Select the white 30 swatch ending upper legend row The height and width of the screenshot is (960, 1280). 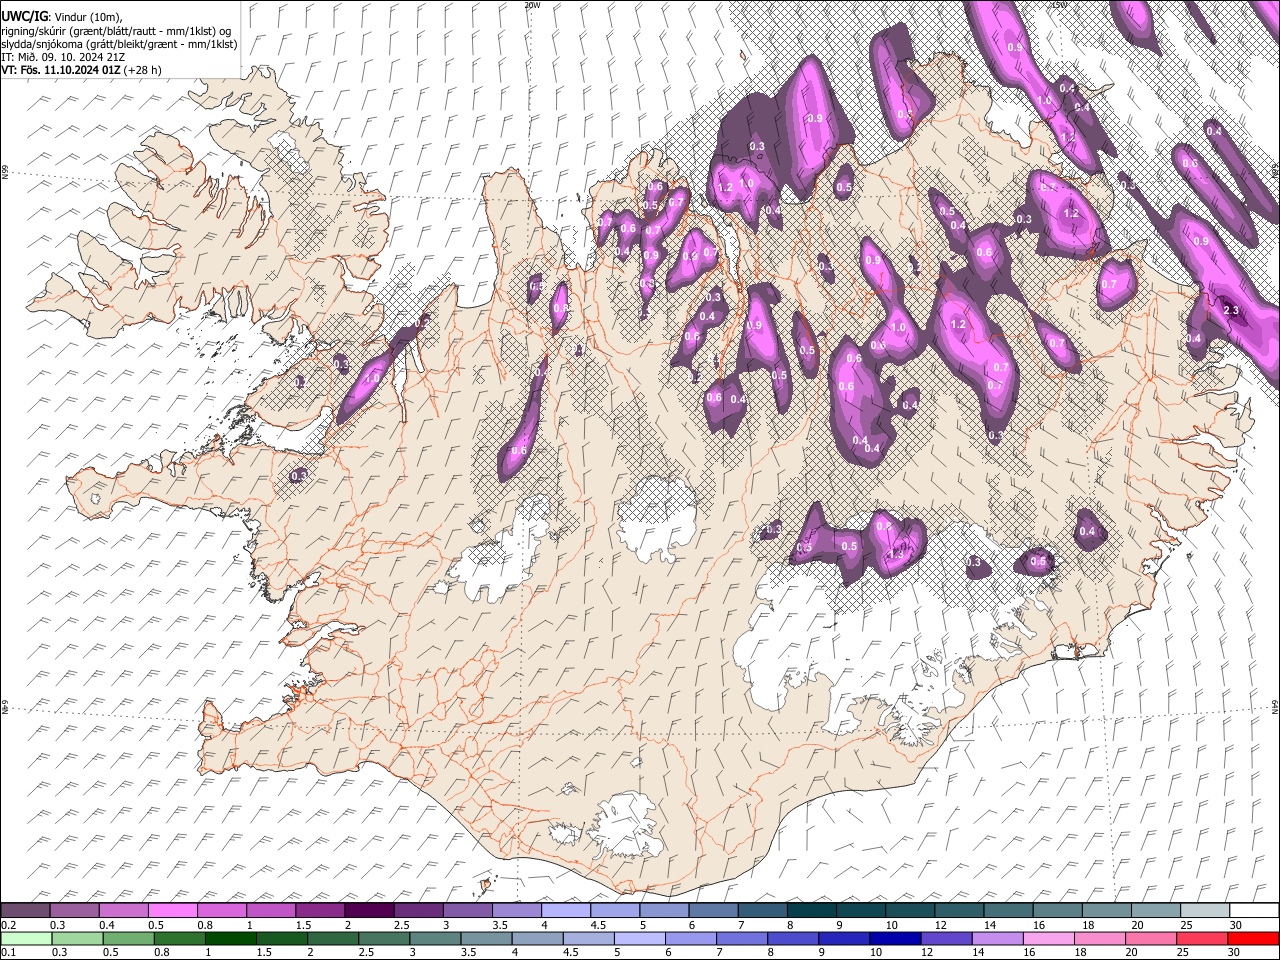[1252, 911]
